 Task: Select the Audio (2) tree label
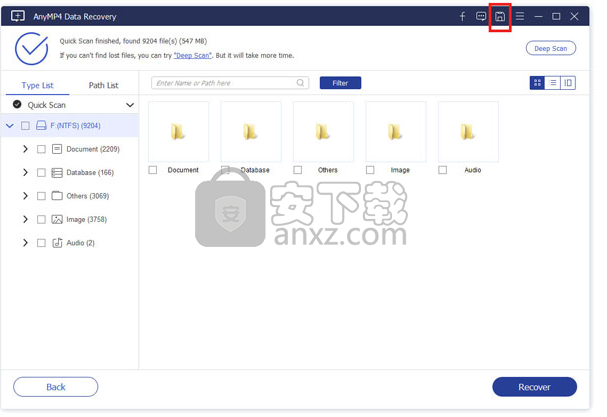(81, 243)
